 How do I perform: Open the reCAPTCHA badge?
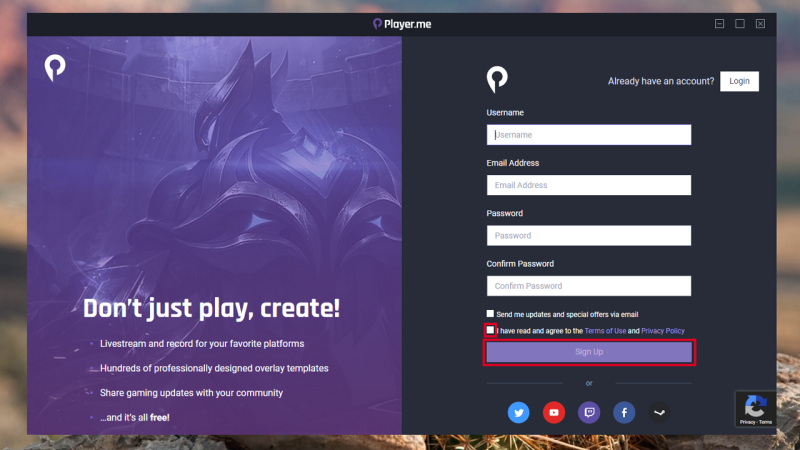(756, 409)
